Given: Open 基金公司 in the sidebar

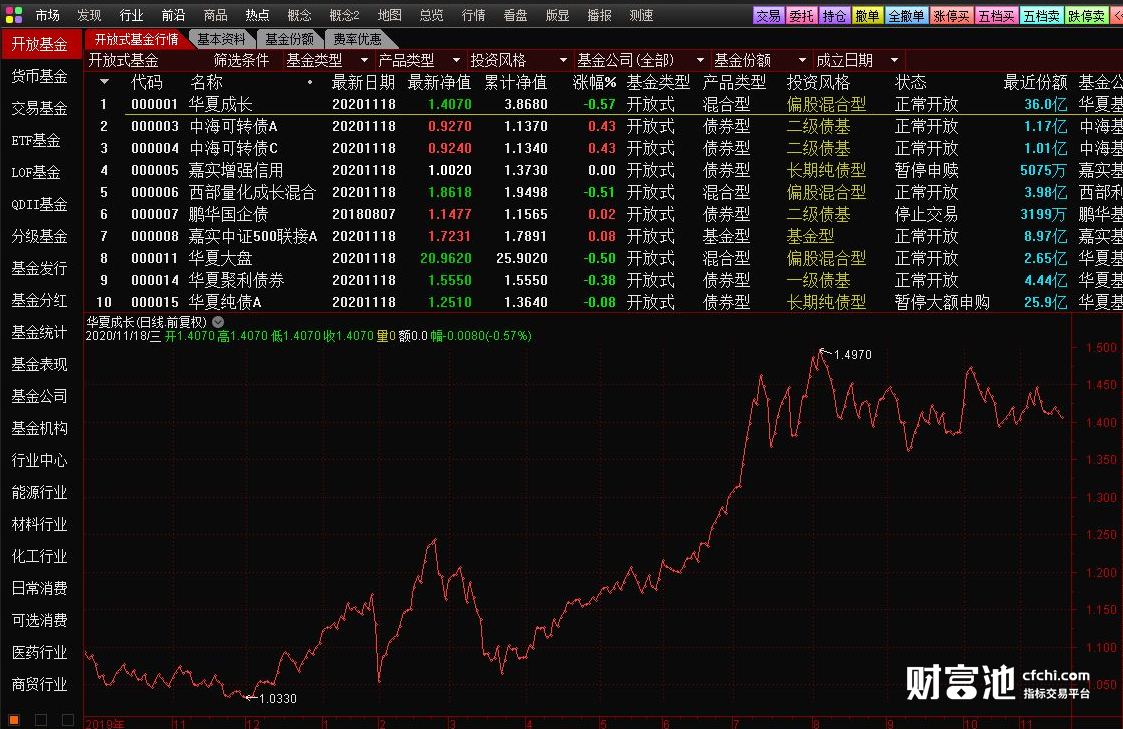Looking at the screenshot, I should click(x=39, y=396).
